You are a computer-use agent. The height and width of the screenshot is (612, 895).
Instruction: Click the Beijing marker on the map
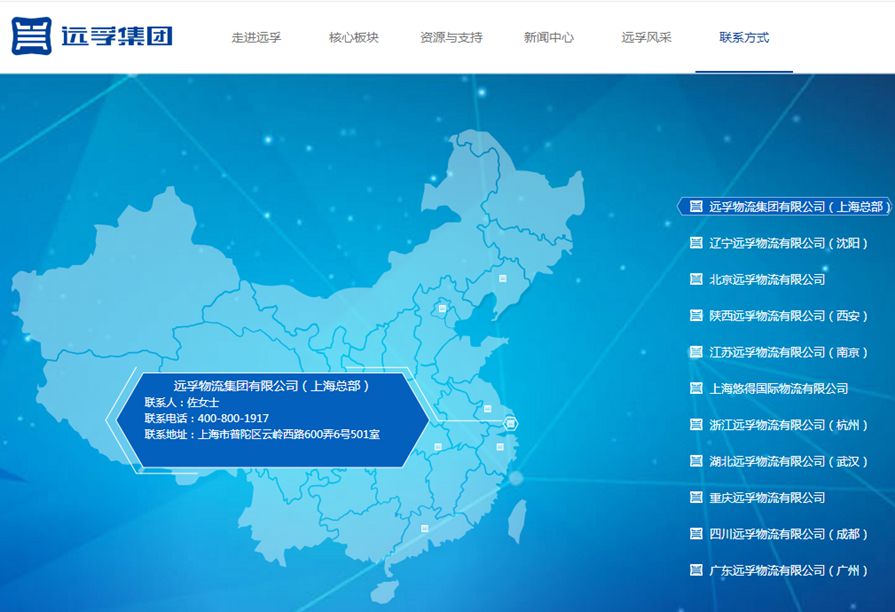click(x=442, y=309)
